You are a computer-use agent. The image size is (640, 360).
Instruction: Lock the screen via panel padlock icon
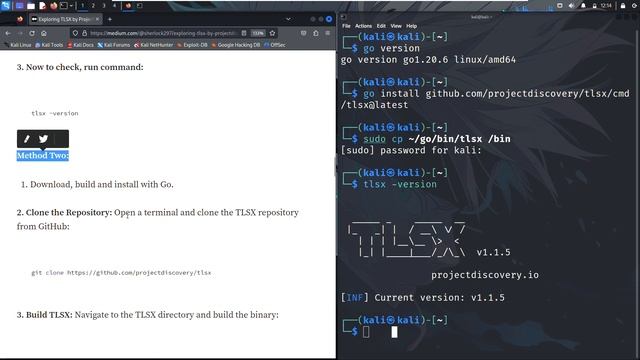click(623, 6)
